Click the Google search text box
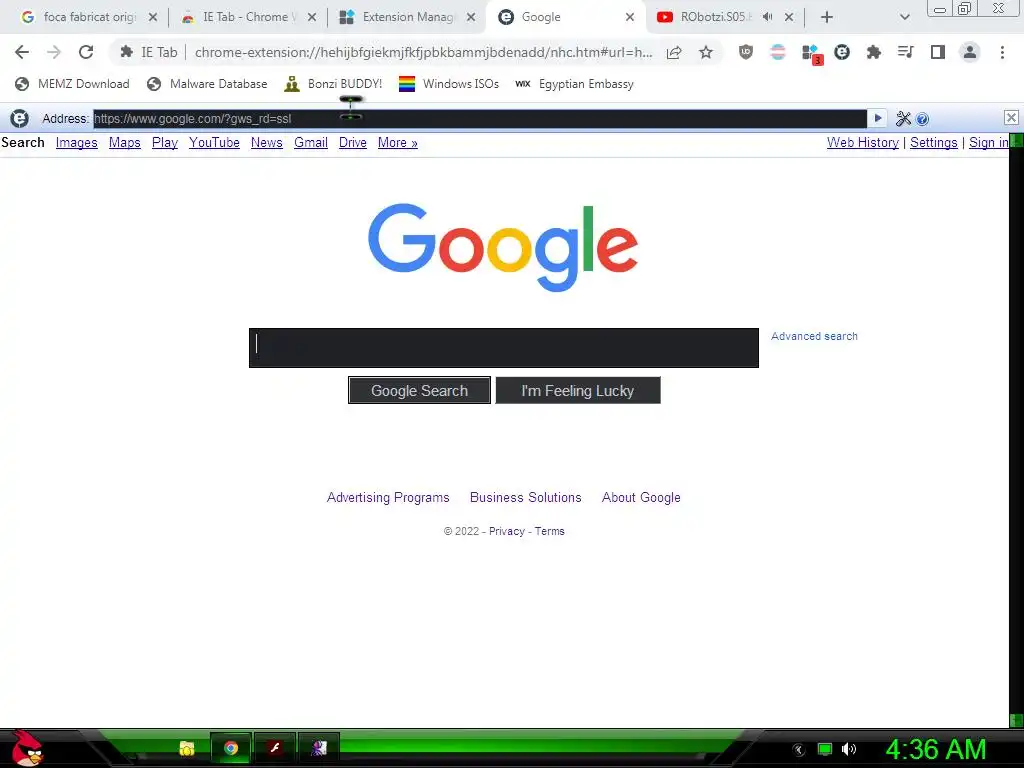This screenshot has height=768, width=1024. pos(504,348)
